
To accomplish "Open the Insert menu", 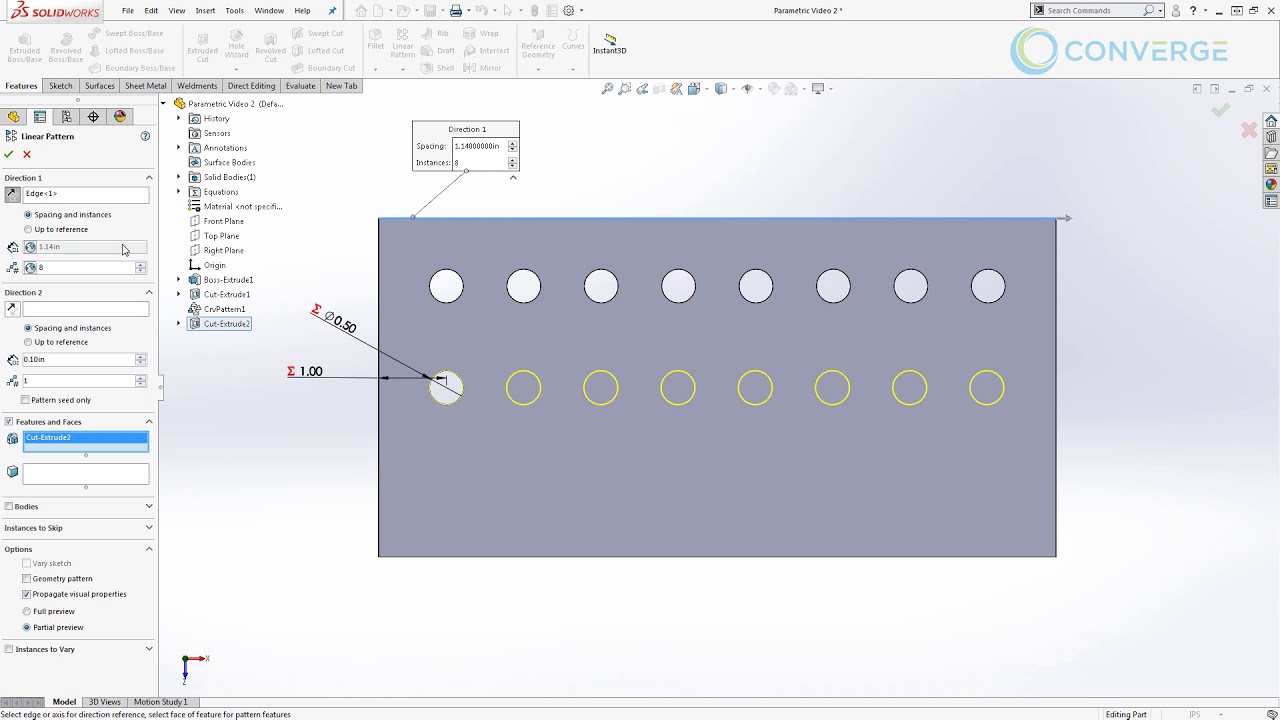I will tap(205, 10).
